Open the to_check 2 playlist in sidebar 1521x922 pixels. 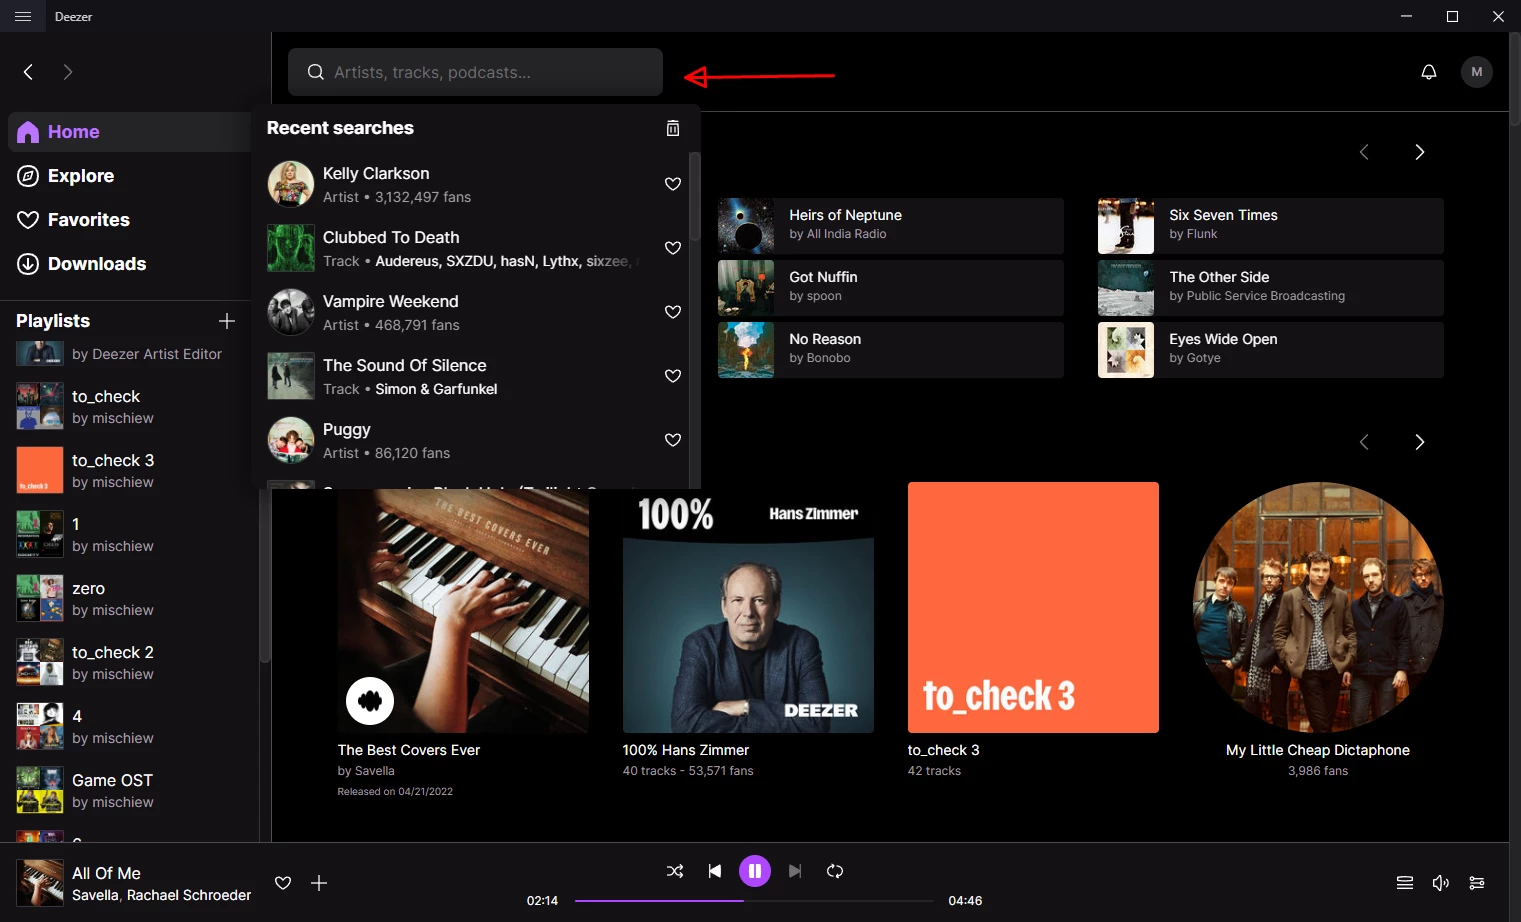coord(130,663)
